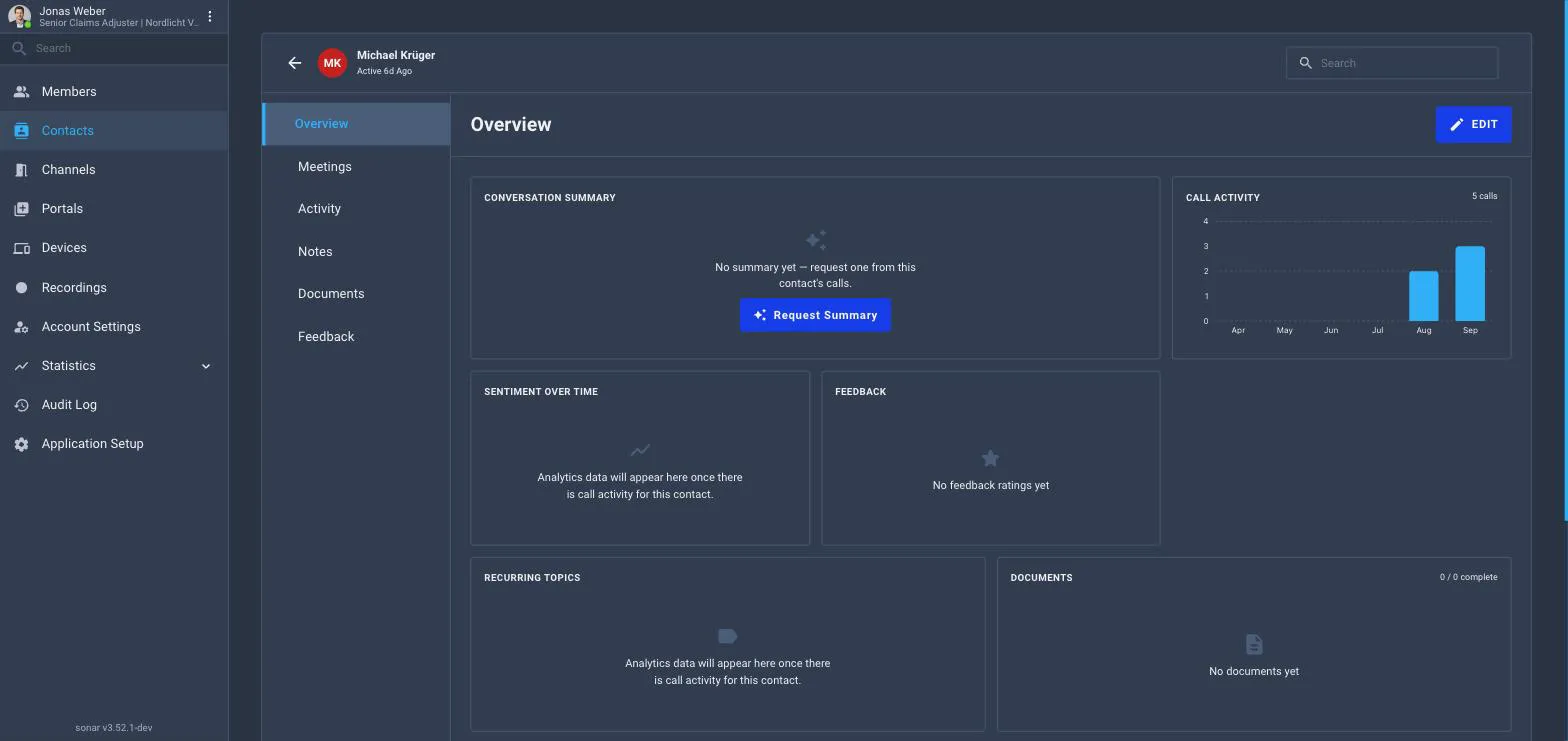The image size is (1568, 741).
Task: Open the Notes tab
Action: 357,252
